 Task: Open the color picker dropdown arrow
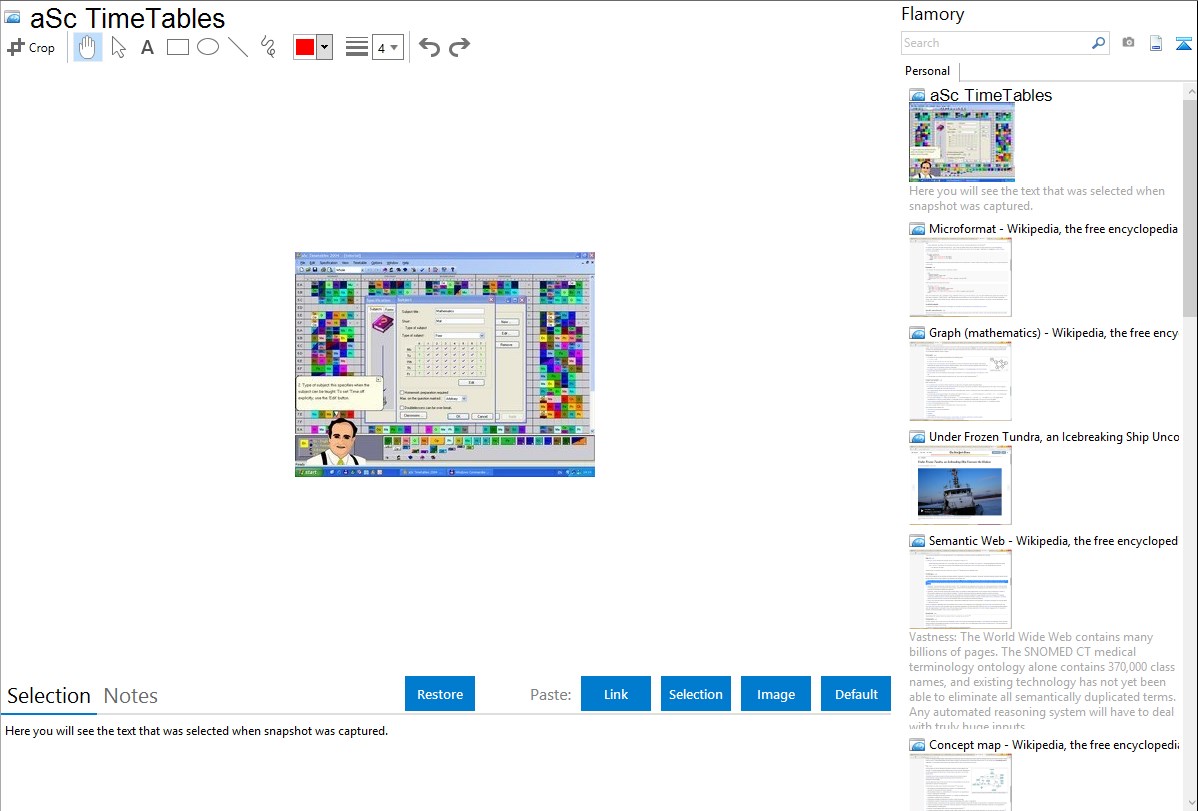[x=325, y=47]
